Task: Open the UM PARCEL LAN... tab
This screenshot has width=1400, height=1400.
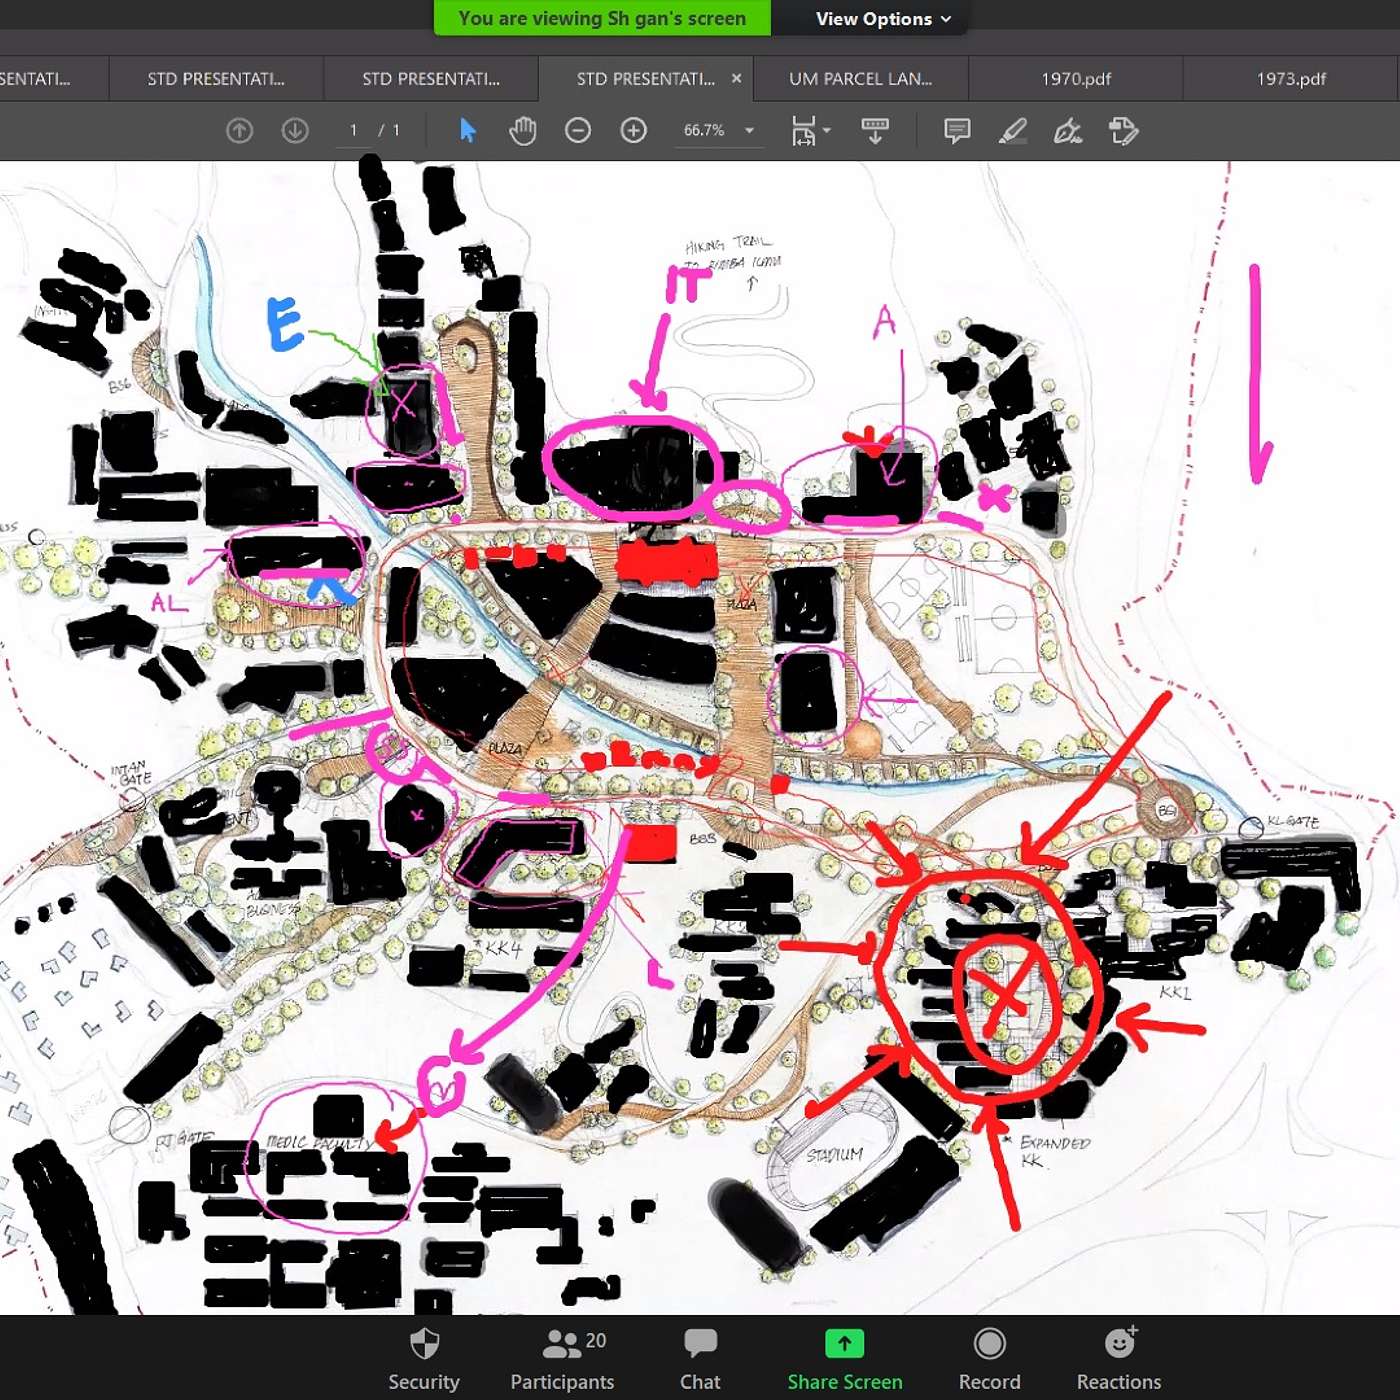Action: [x=860, y=79]
